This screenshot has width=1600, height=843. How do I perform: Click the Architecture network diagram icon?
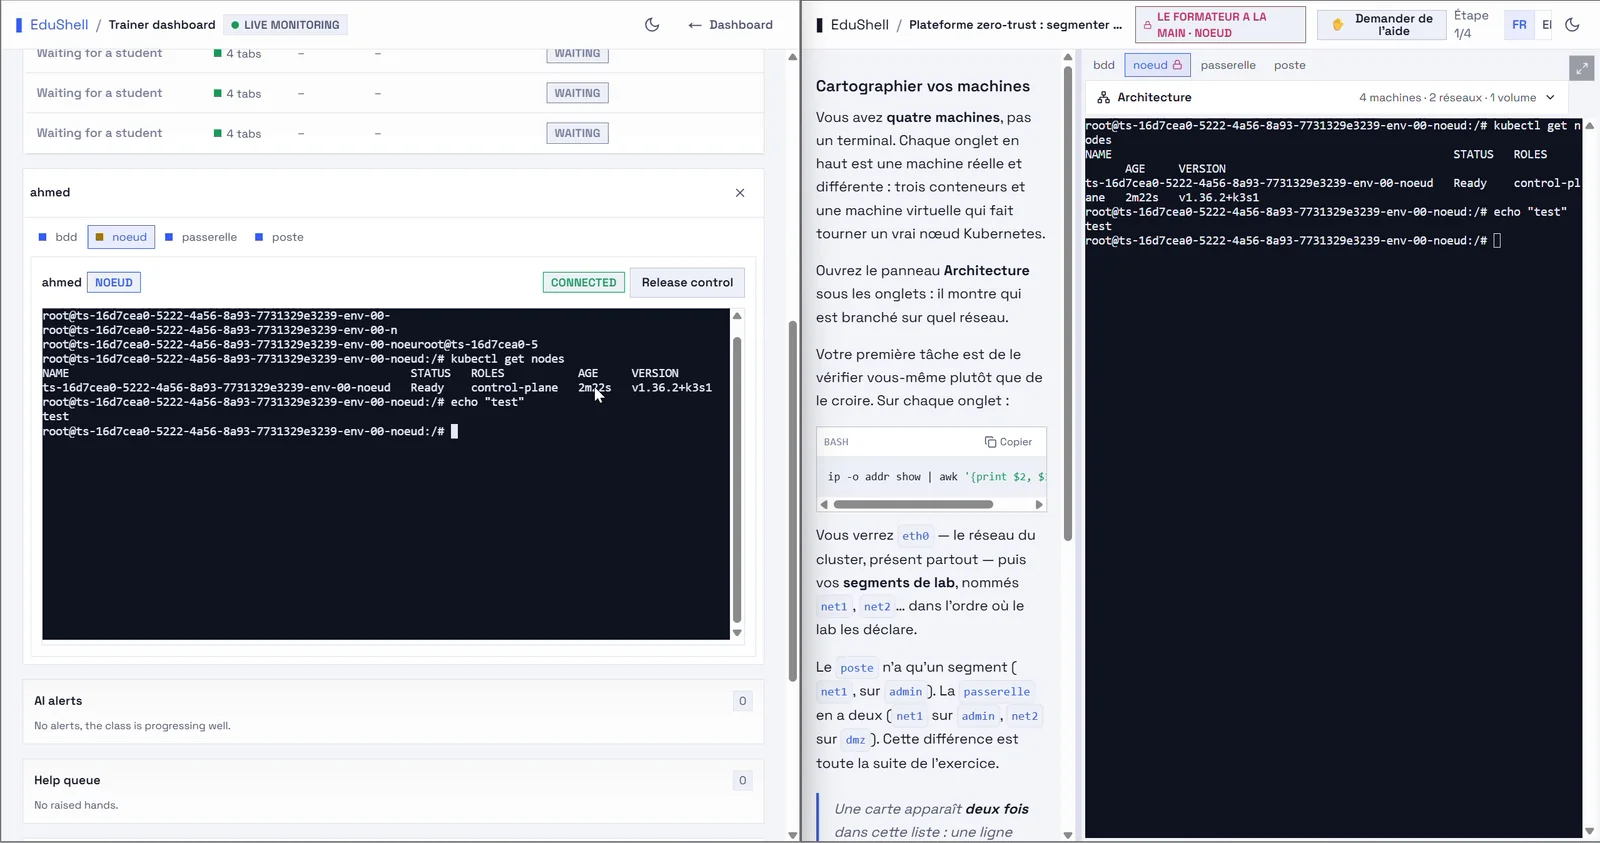[x=1104, y=98]
